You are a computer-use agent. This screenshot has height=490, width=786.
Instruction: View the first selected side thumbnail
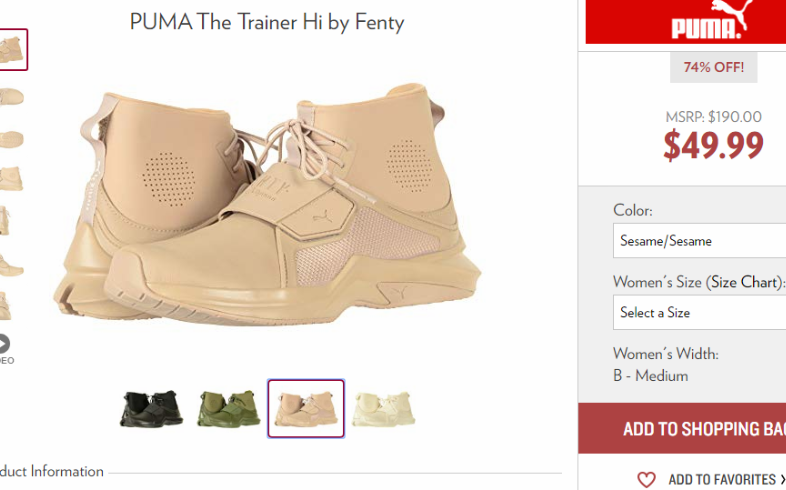click(x=13, y=50)
